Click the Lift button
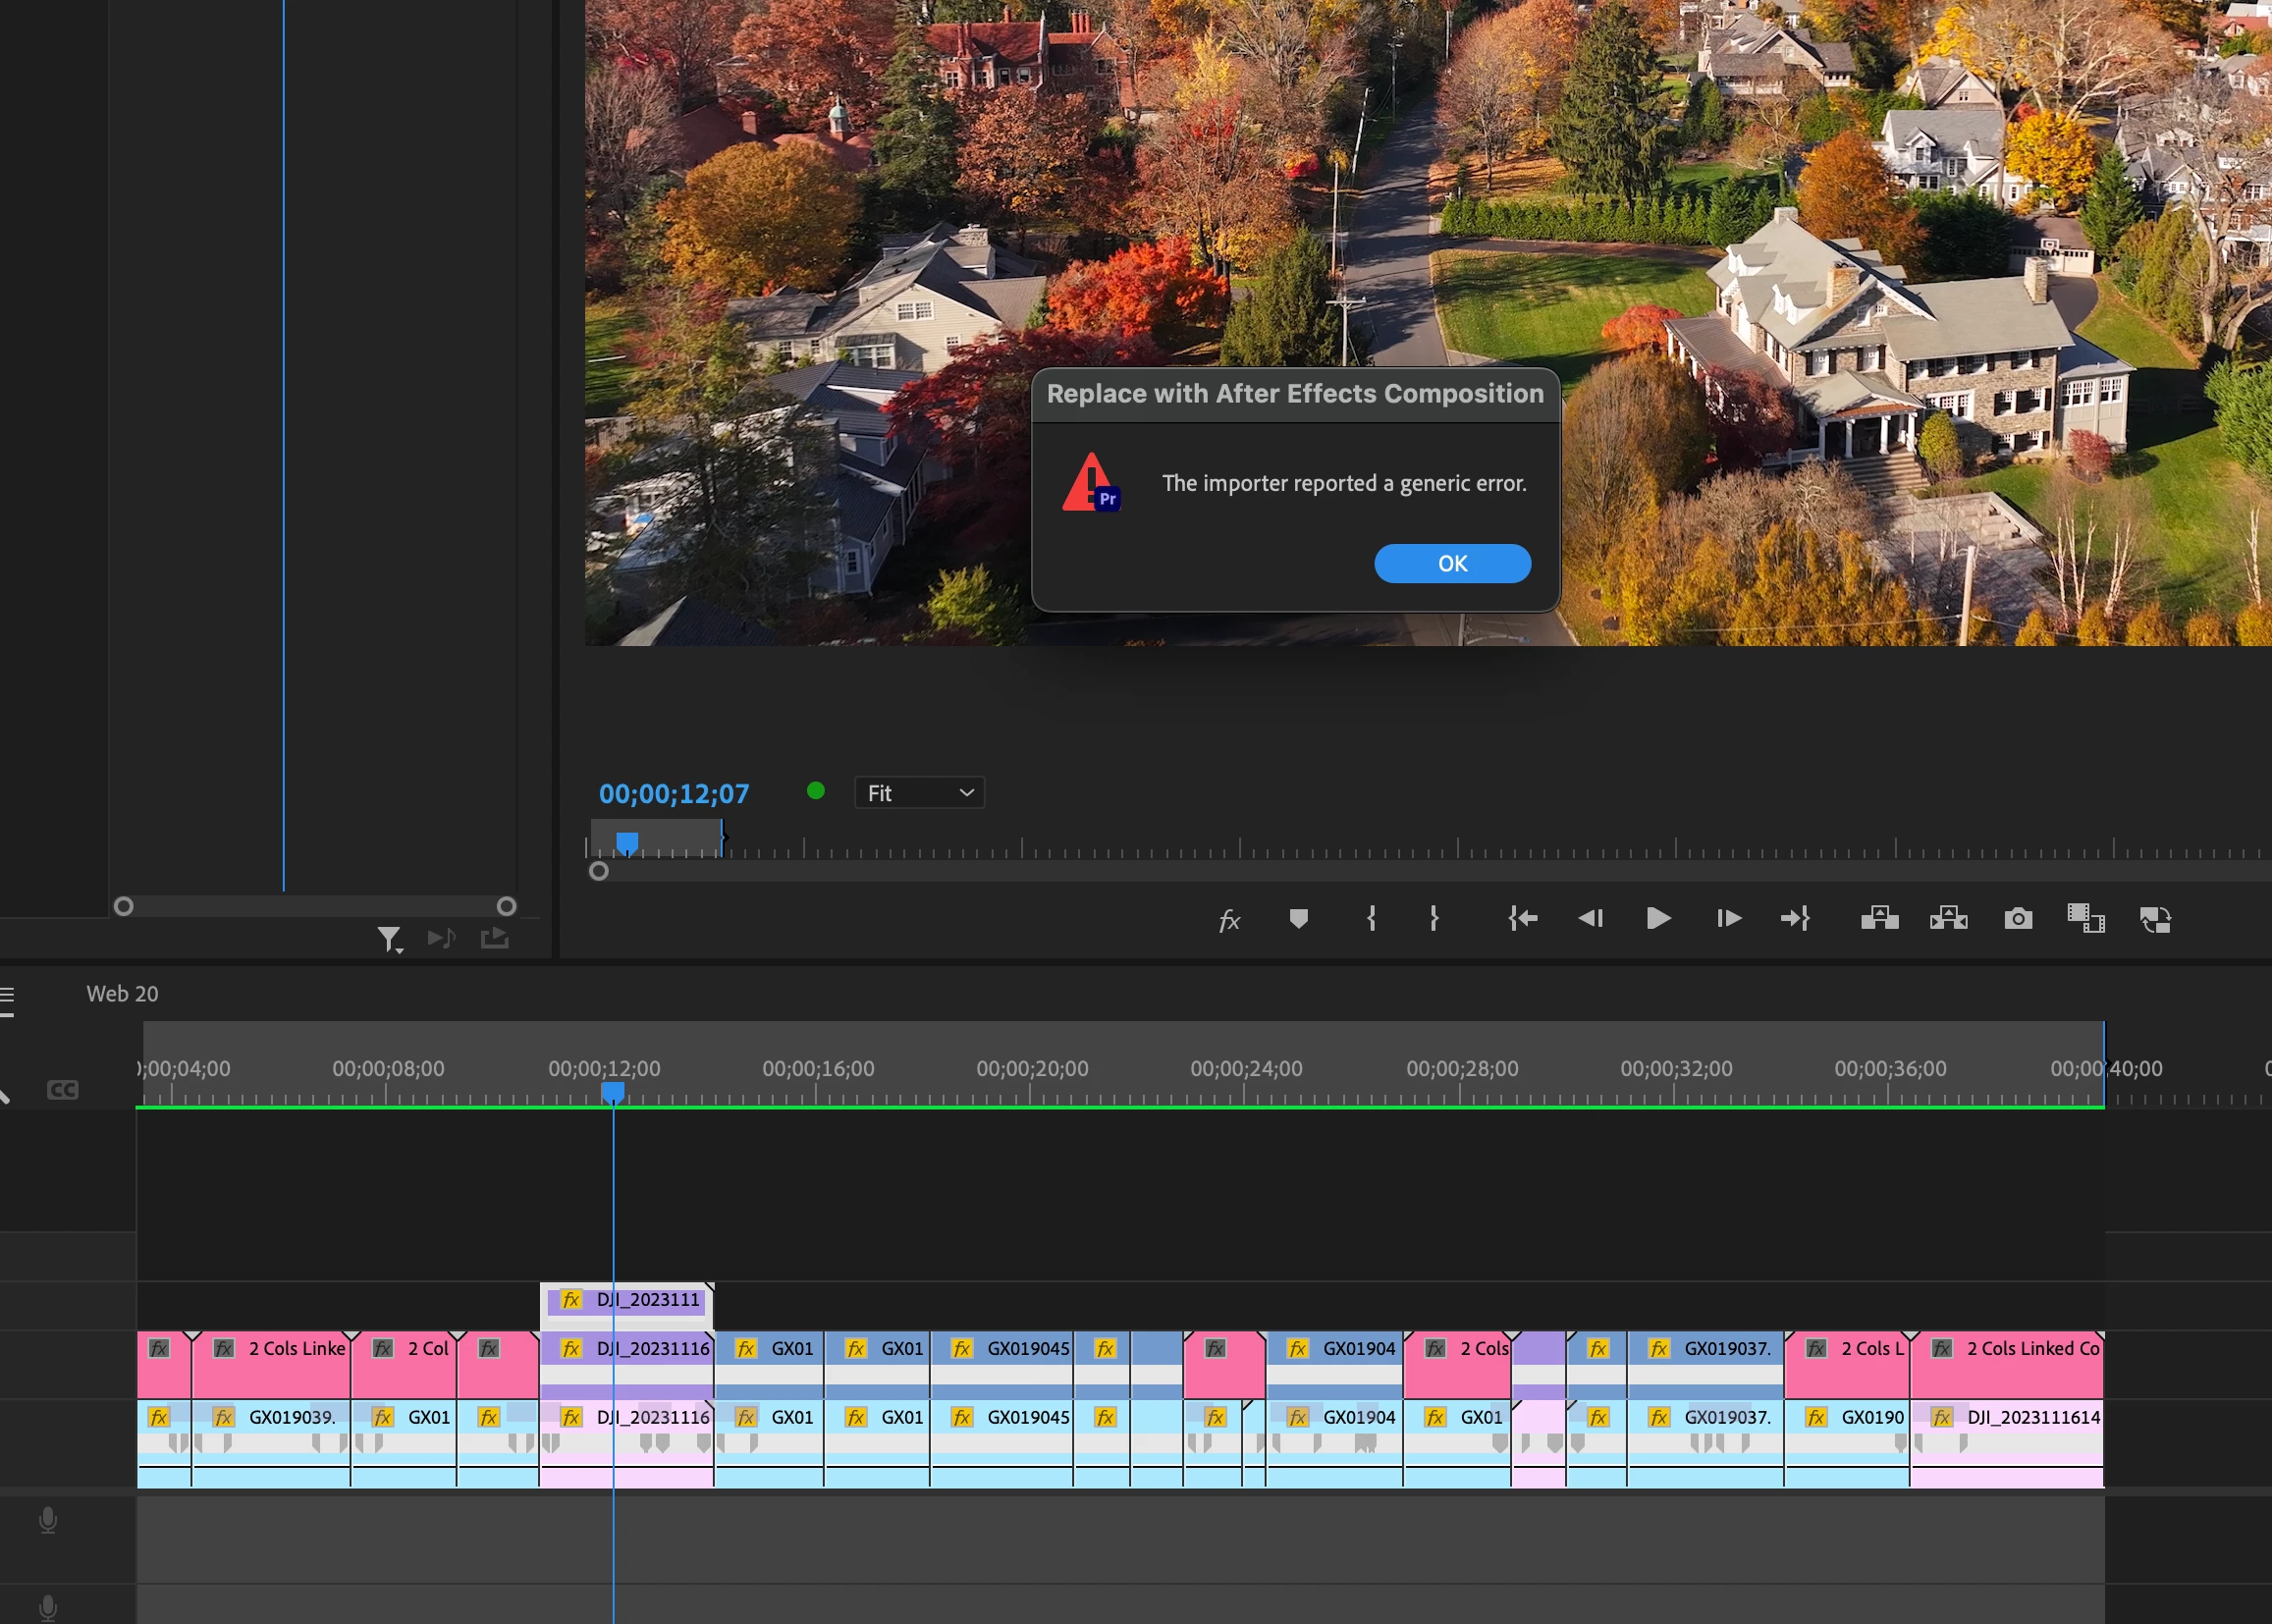This screenshot has width=2272, height=1624. pos(1879,918)
